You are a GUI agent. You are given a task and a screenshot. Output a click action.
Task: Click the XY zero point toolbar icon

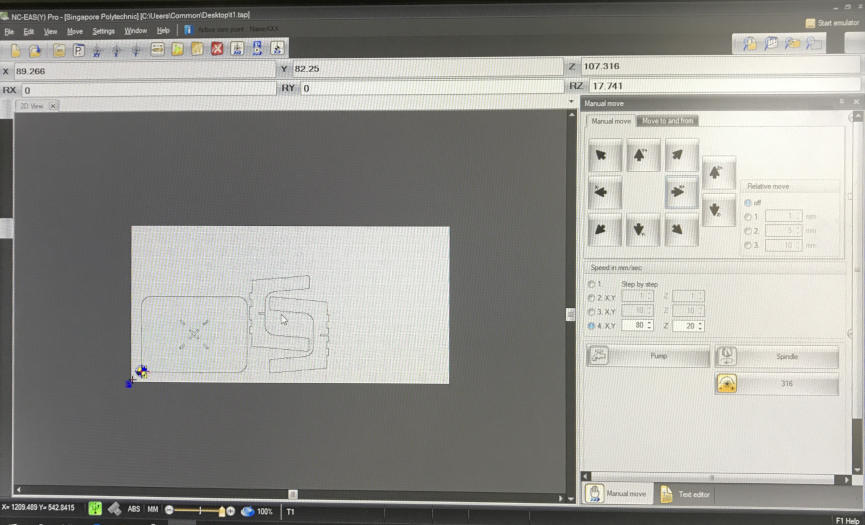pyautogui.click(x=97, y=50)
